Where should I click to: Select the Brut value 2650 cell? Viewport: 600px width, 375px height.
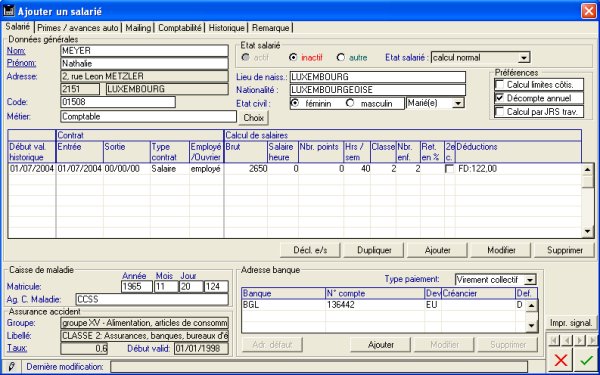pos(246,169)
